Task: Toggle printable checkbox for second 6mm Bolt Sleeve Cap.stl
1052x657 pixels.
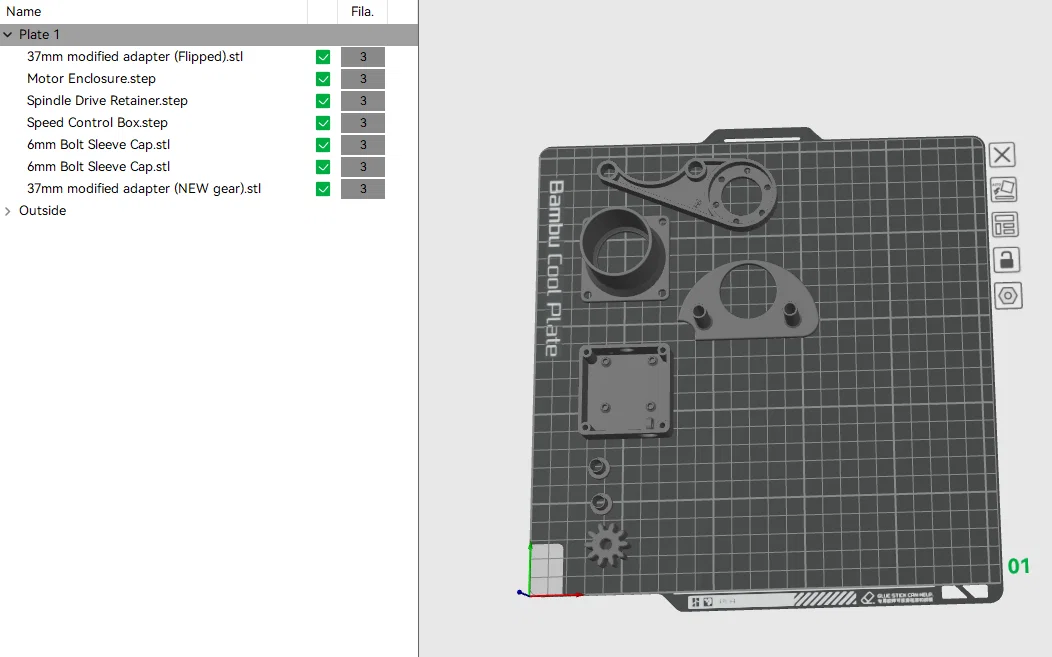Action: [323, 167]
